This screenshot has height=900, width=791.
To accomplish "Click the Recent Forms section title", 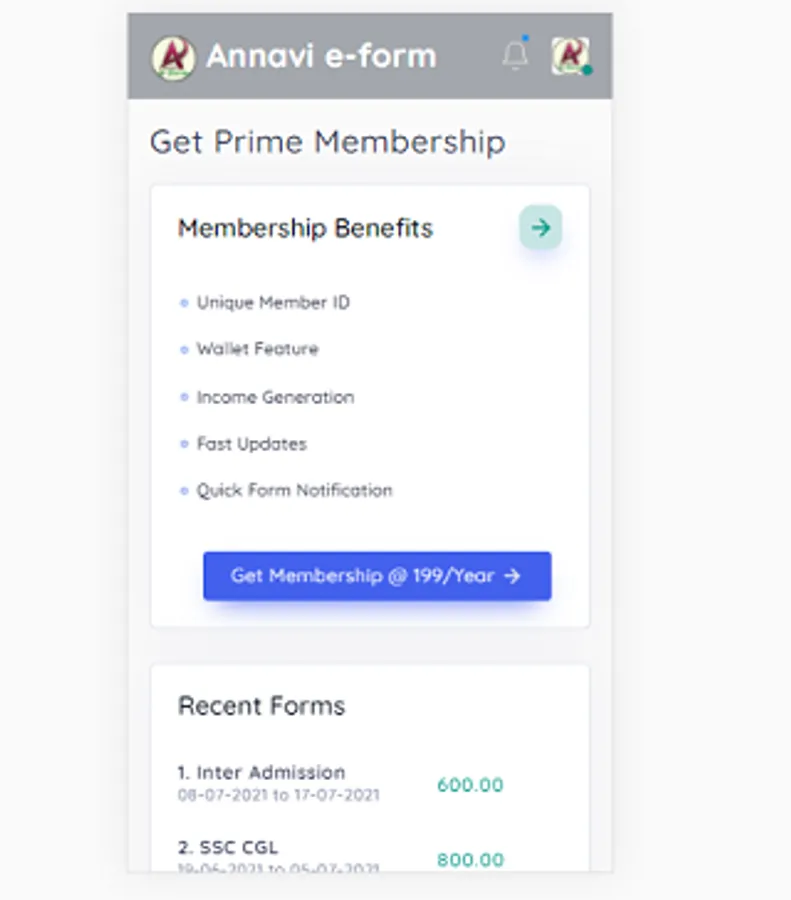I will [x=261, y=706].
